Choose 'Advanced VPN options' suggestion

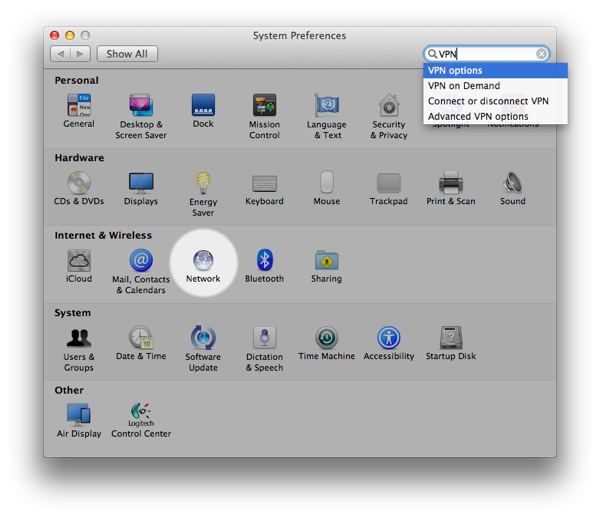coord(495,116)
